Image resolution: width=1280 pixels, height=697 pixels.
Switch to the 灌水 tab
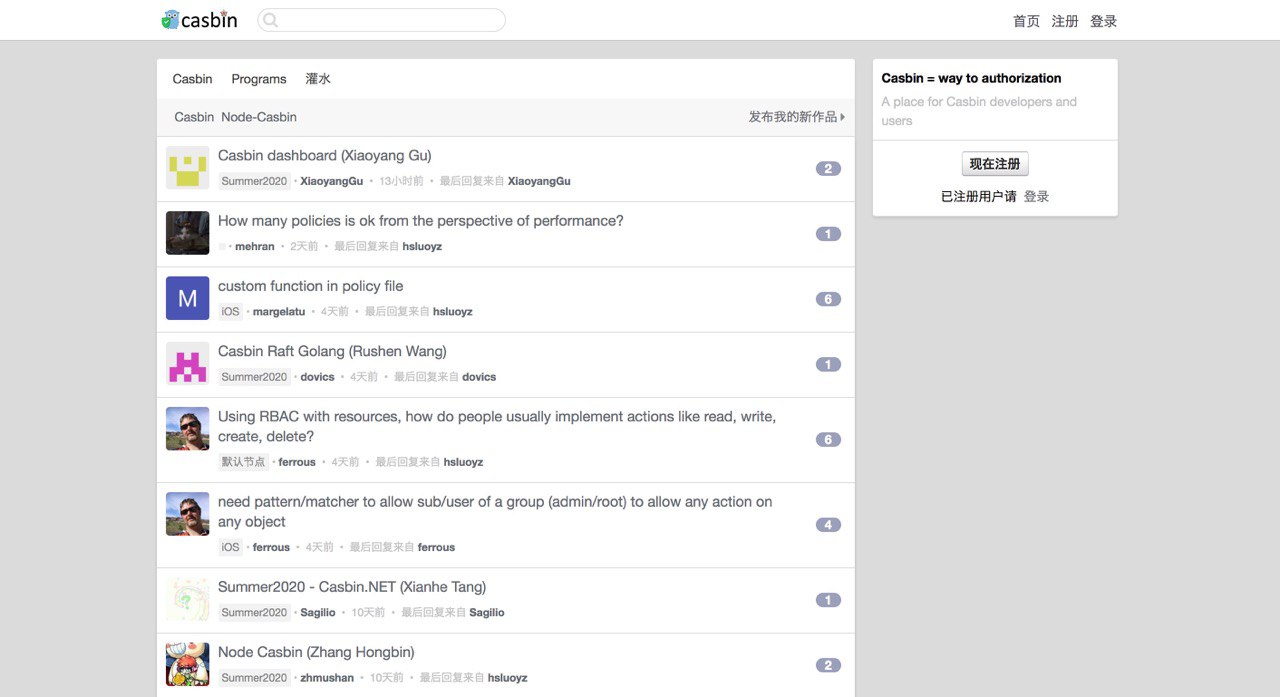pyautogui.click(x=318, y=79)
